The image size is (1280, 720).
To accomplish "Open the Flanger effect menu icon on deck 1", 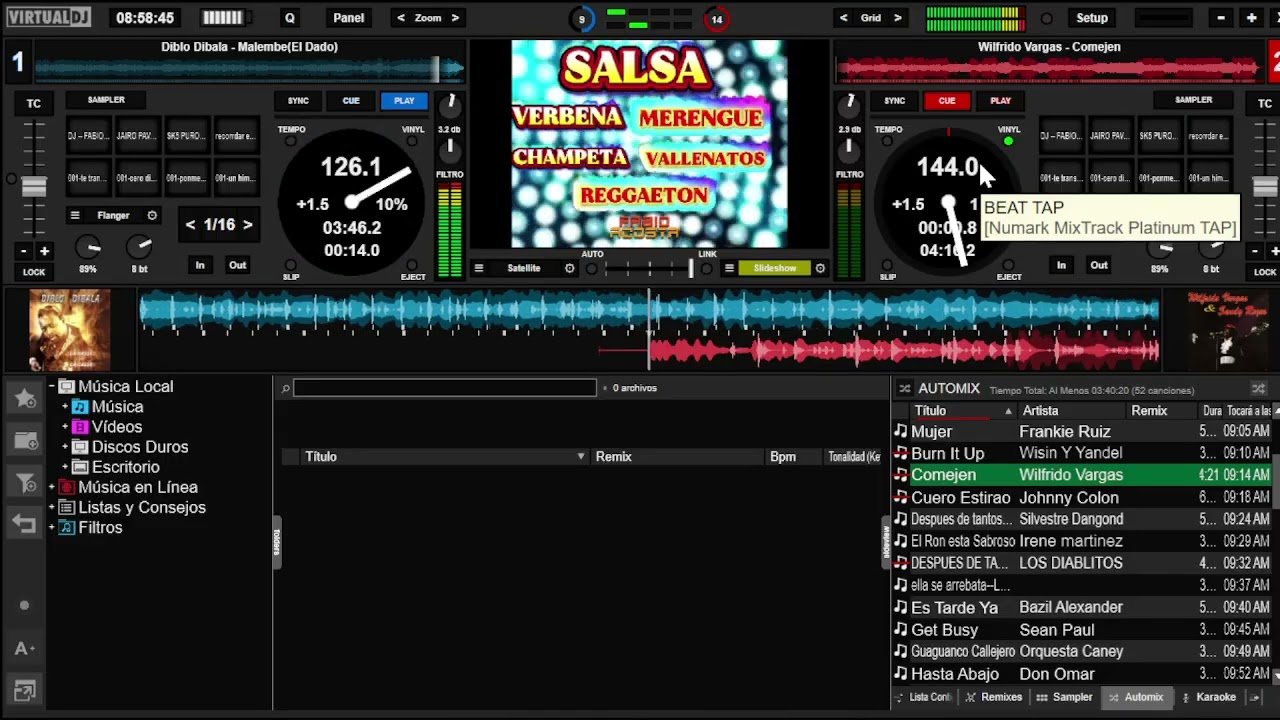I will [x=75, y=215].
